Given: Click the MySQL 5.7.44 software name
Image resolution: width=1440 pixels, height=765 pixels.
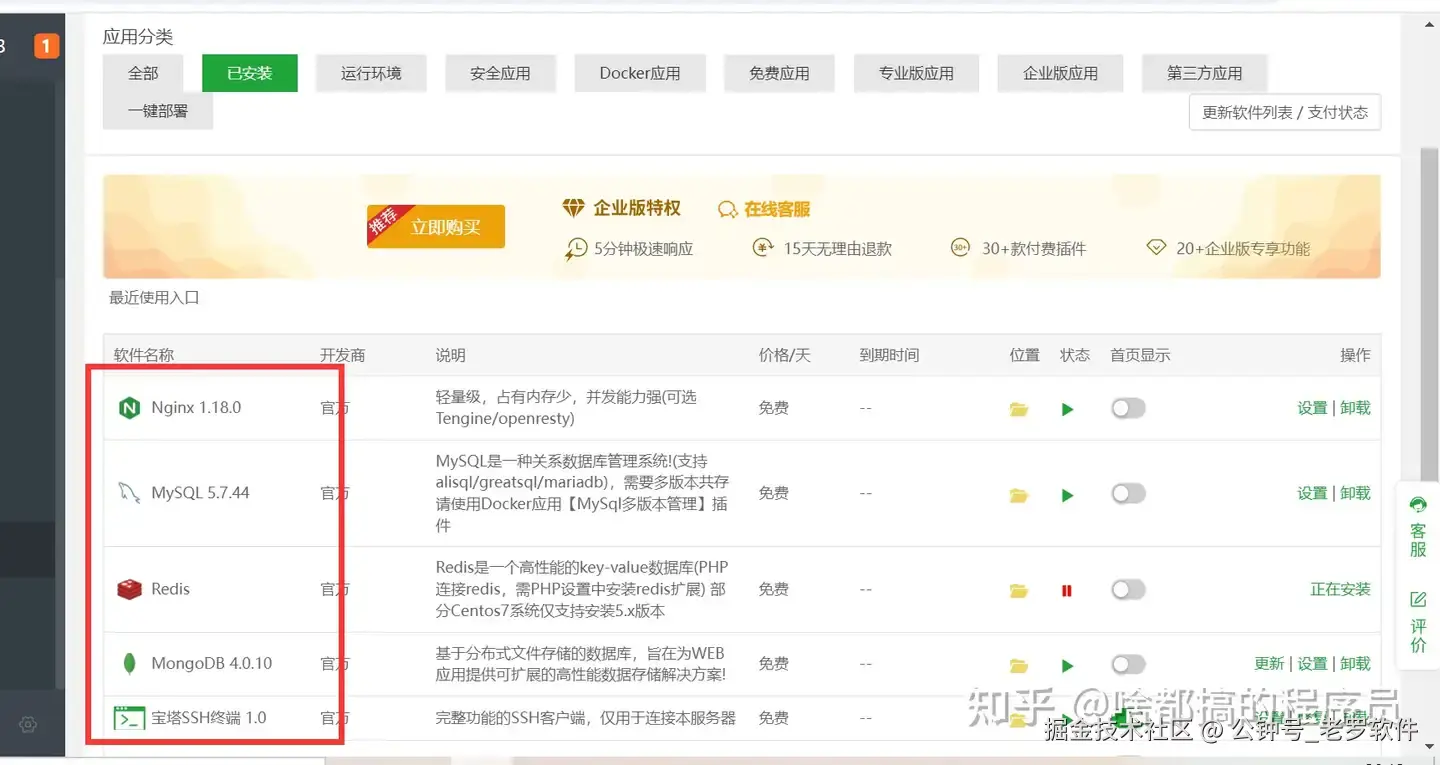Looking at the screenshot, I should (x=200, y=493).
